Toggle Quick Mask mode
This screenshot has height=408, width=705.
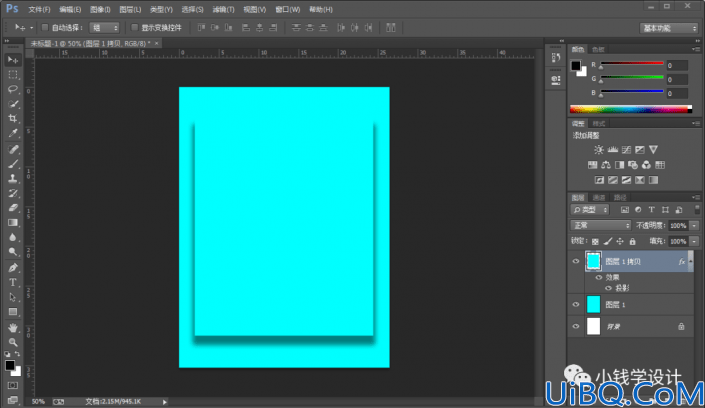(13, 386)
